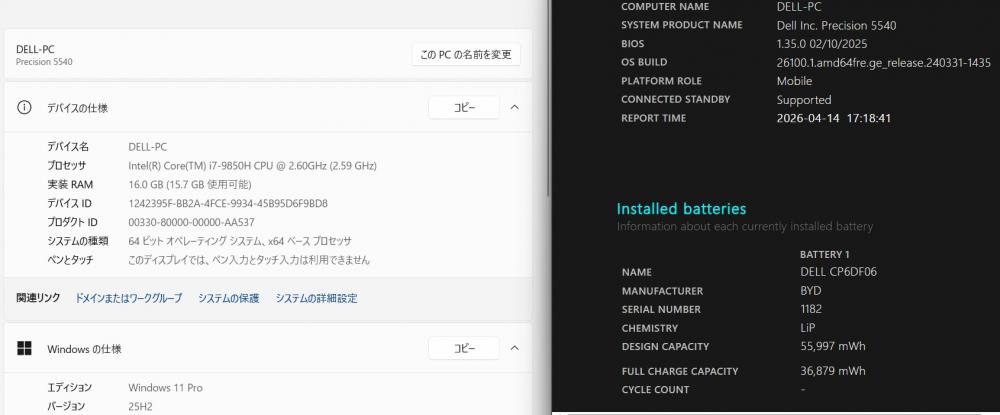
Task: Click the CYCLE COUNT label
Action: [x=655, y=390]
